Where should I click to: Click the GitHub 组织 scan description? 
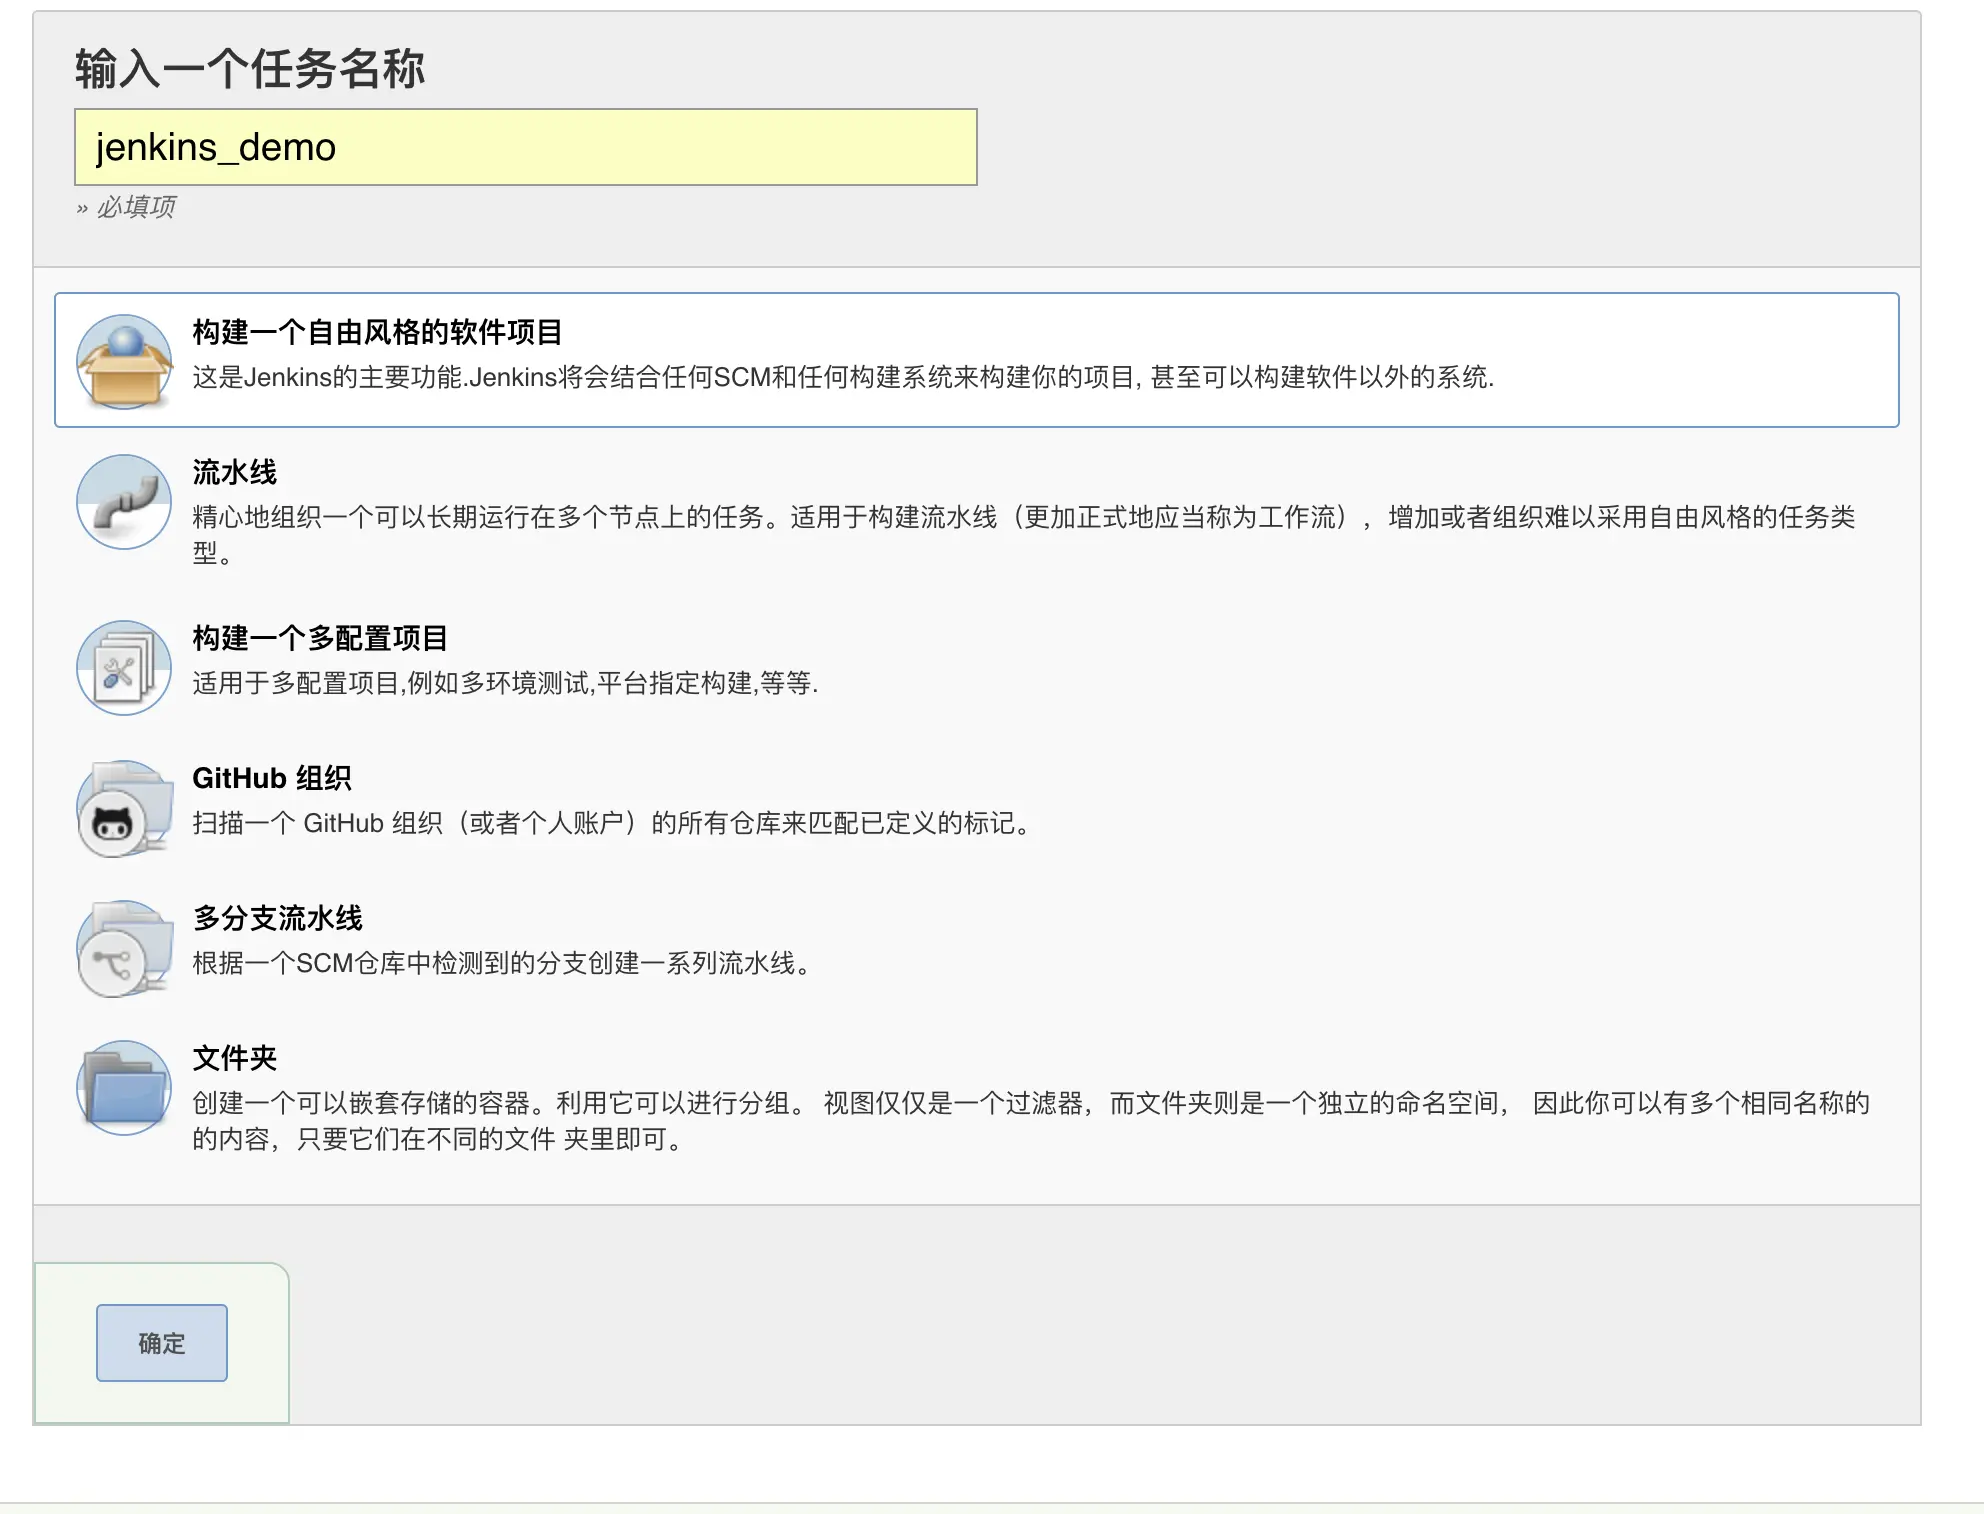coord(612,823)
